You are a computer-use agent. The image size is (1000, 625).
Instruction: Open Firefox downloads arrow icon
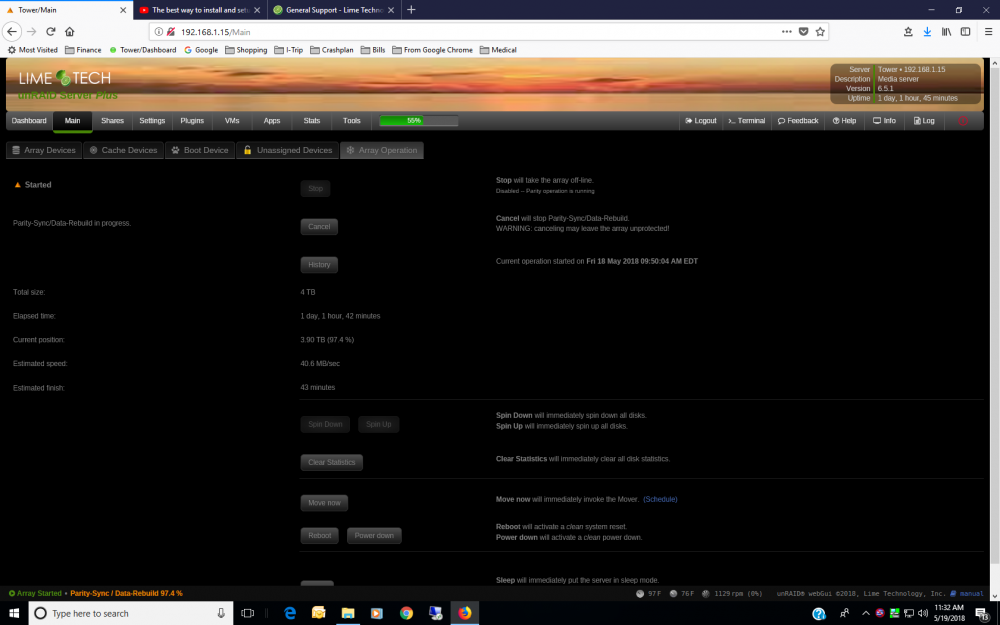pos(927,31)
